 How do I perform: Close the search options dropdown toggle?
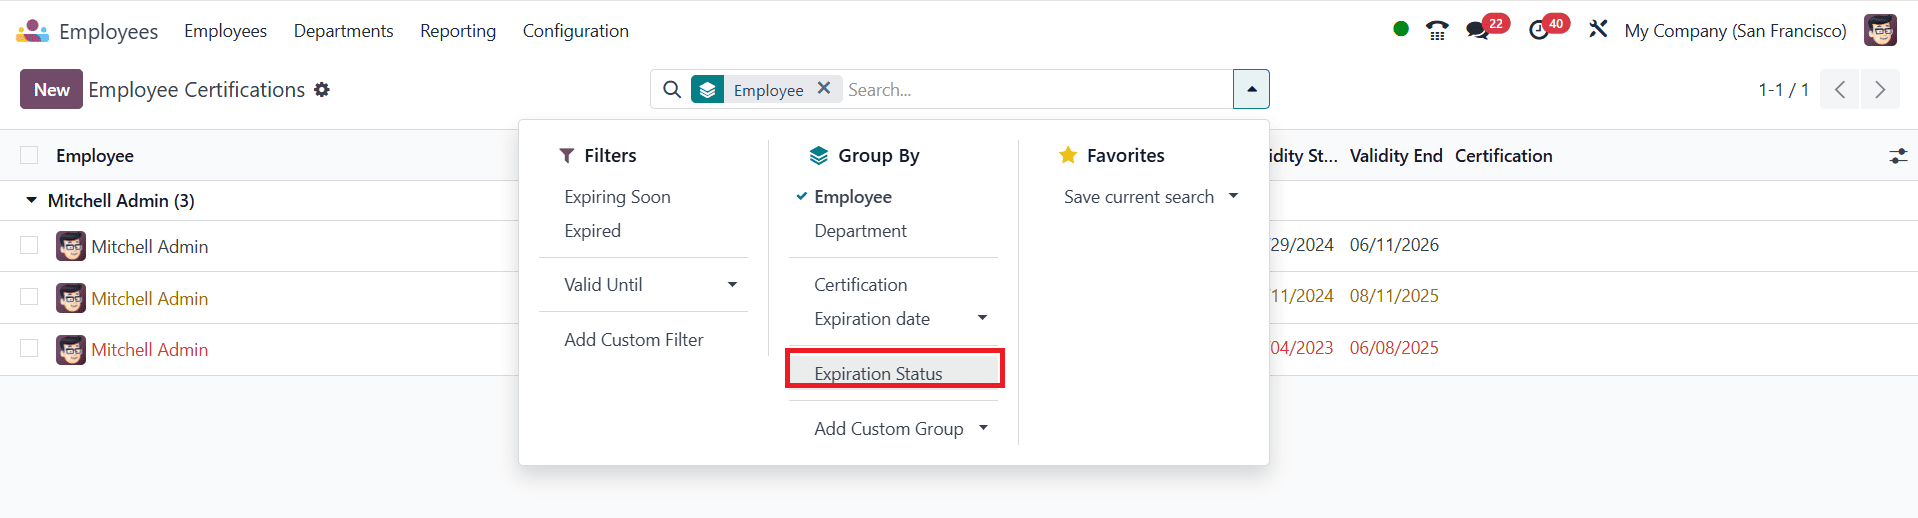[1251, 89]
